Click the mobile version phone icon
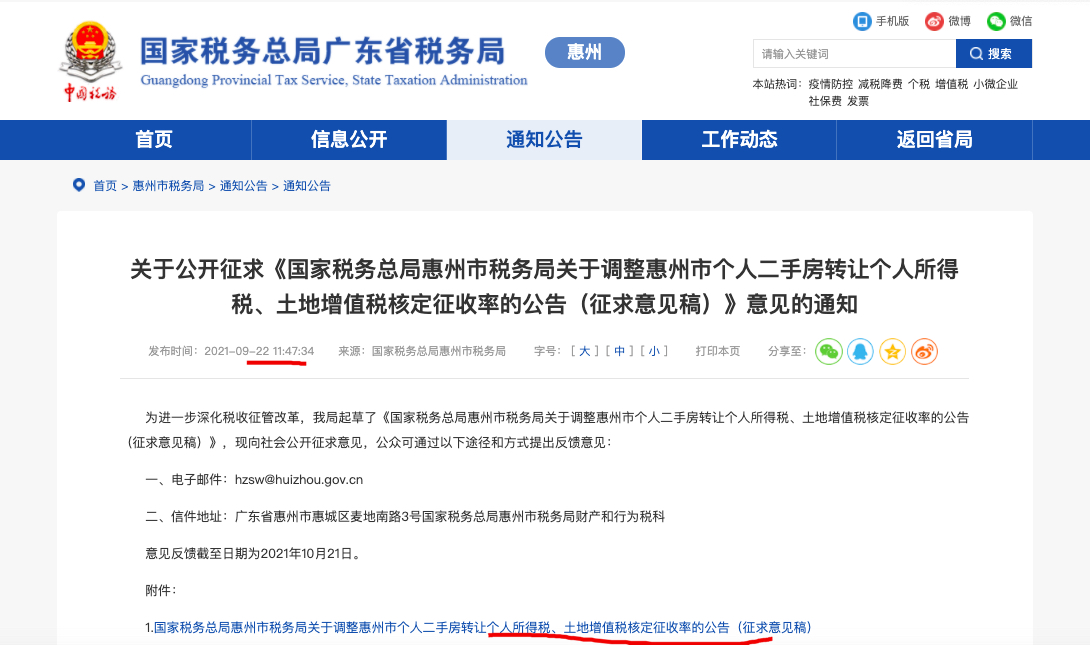 [x=862, y=21]
